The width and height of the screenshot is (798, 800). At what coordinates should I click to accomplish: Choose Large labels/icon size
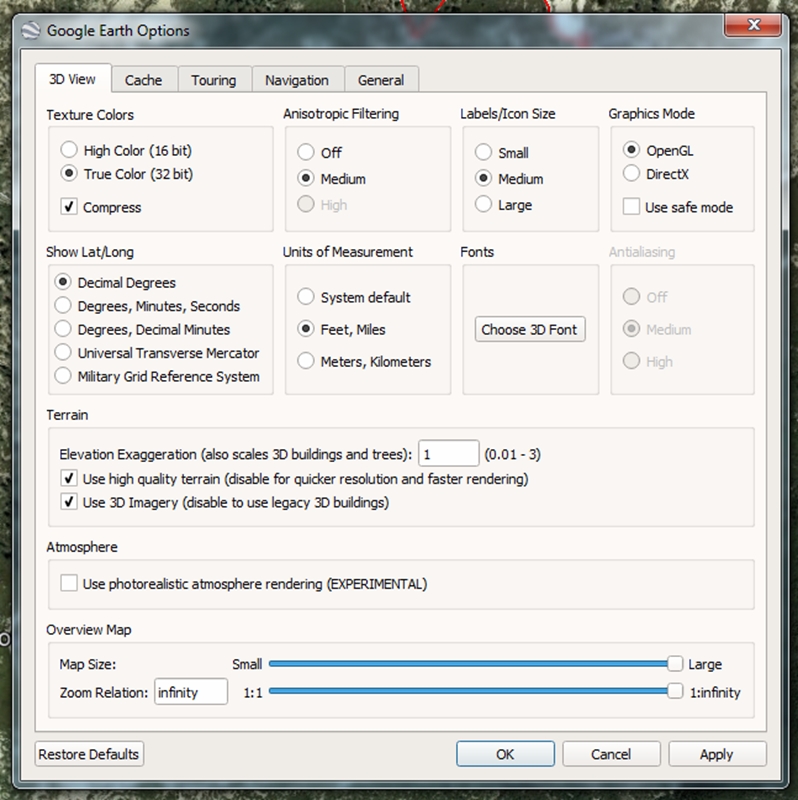point(484,205)
